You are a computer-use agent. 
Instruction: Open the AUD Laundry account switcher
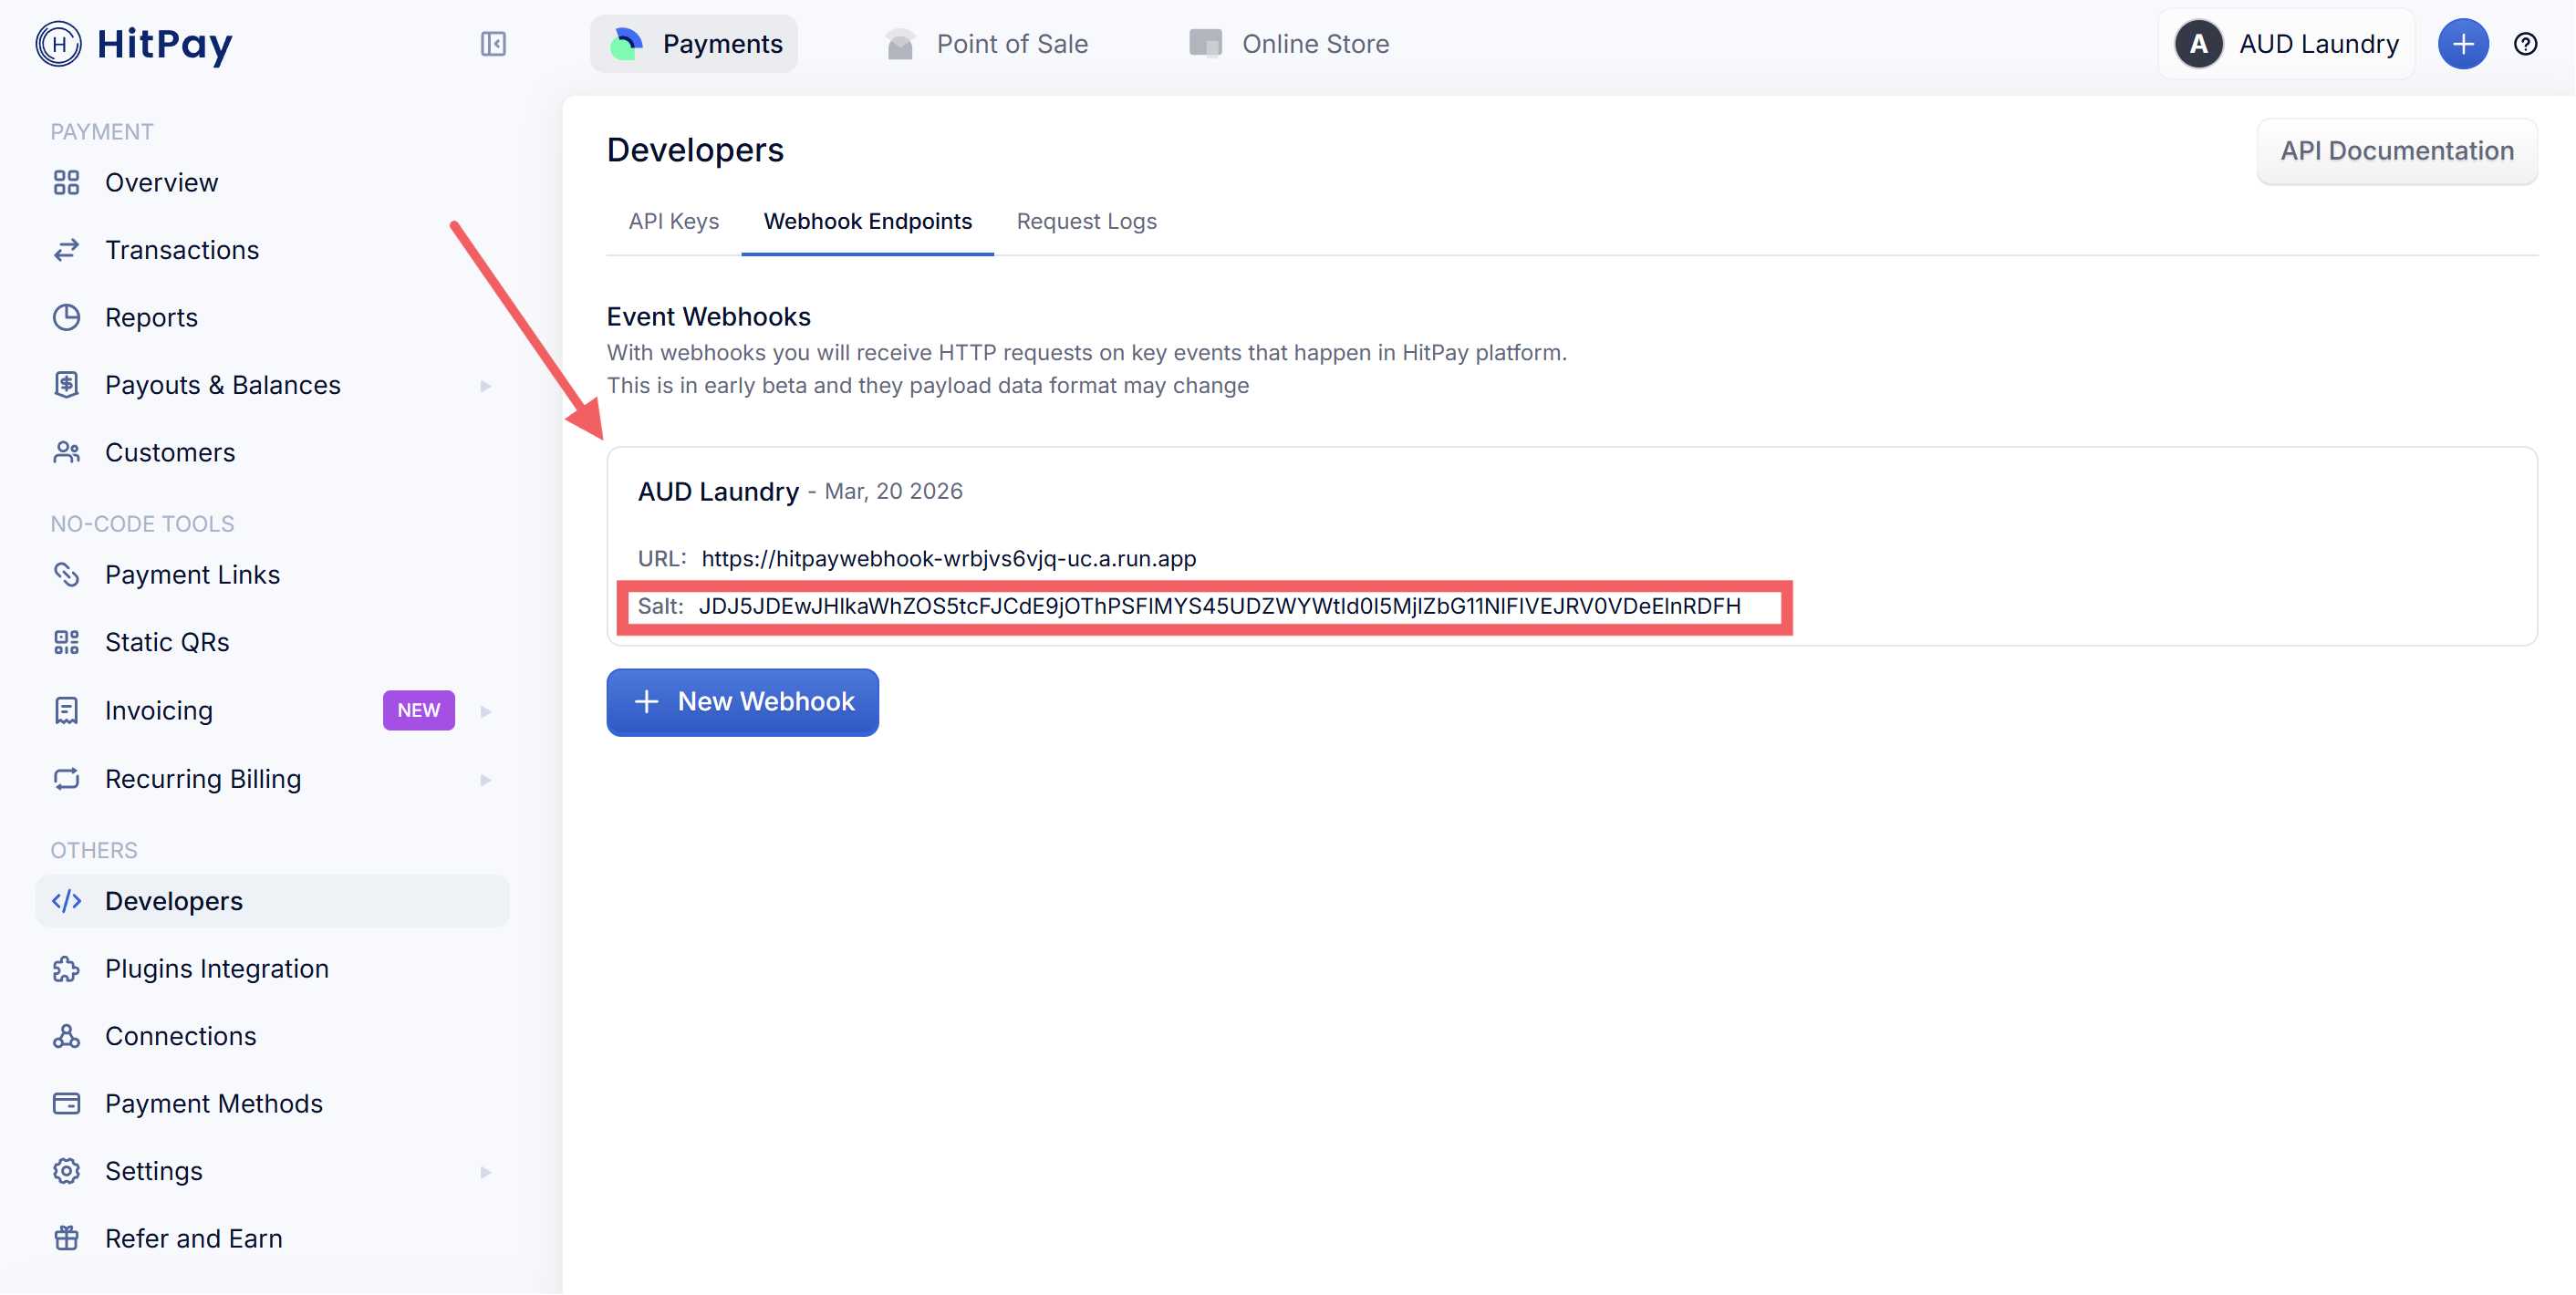(x=2287, y=44)
